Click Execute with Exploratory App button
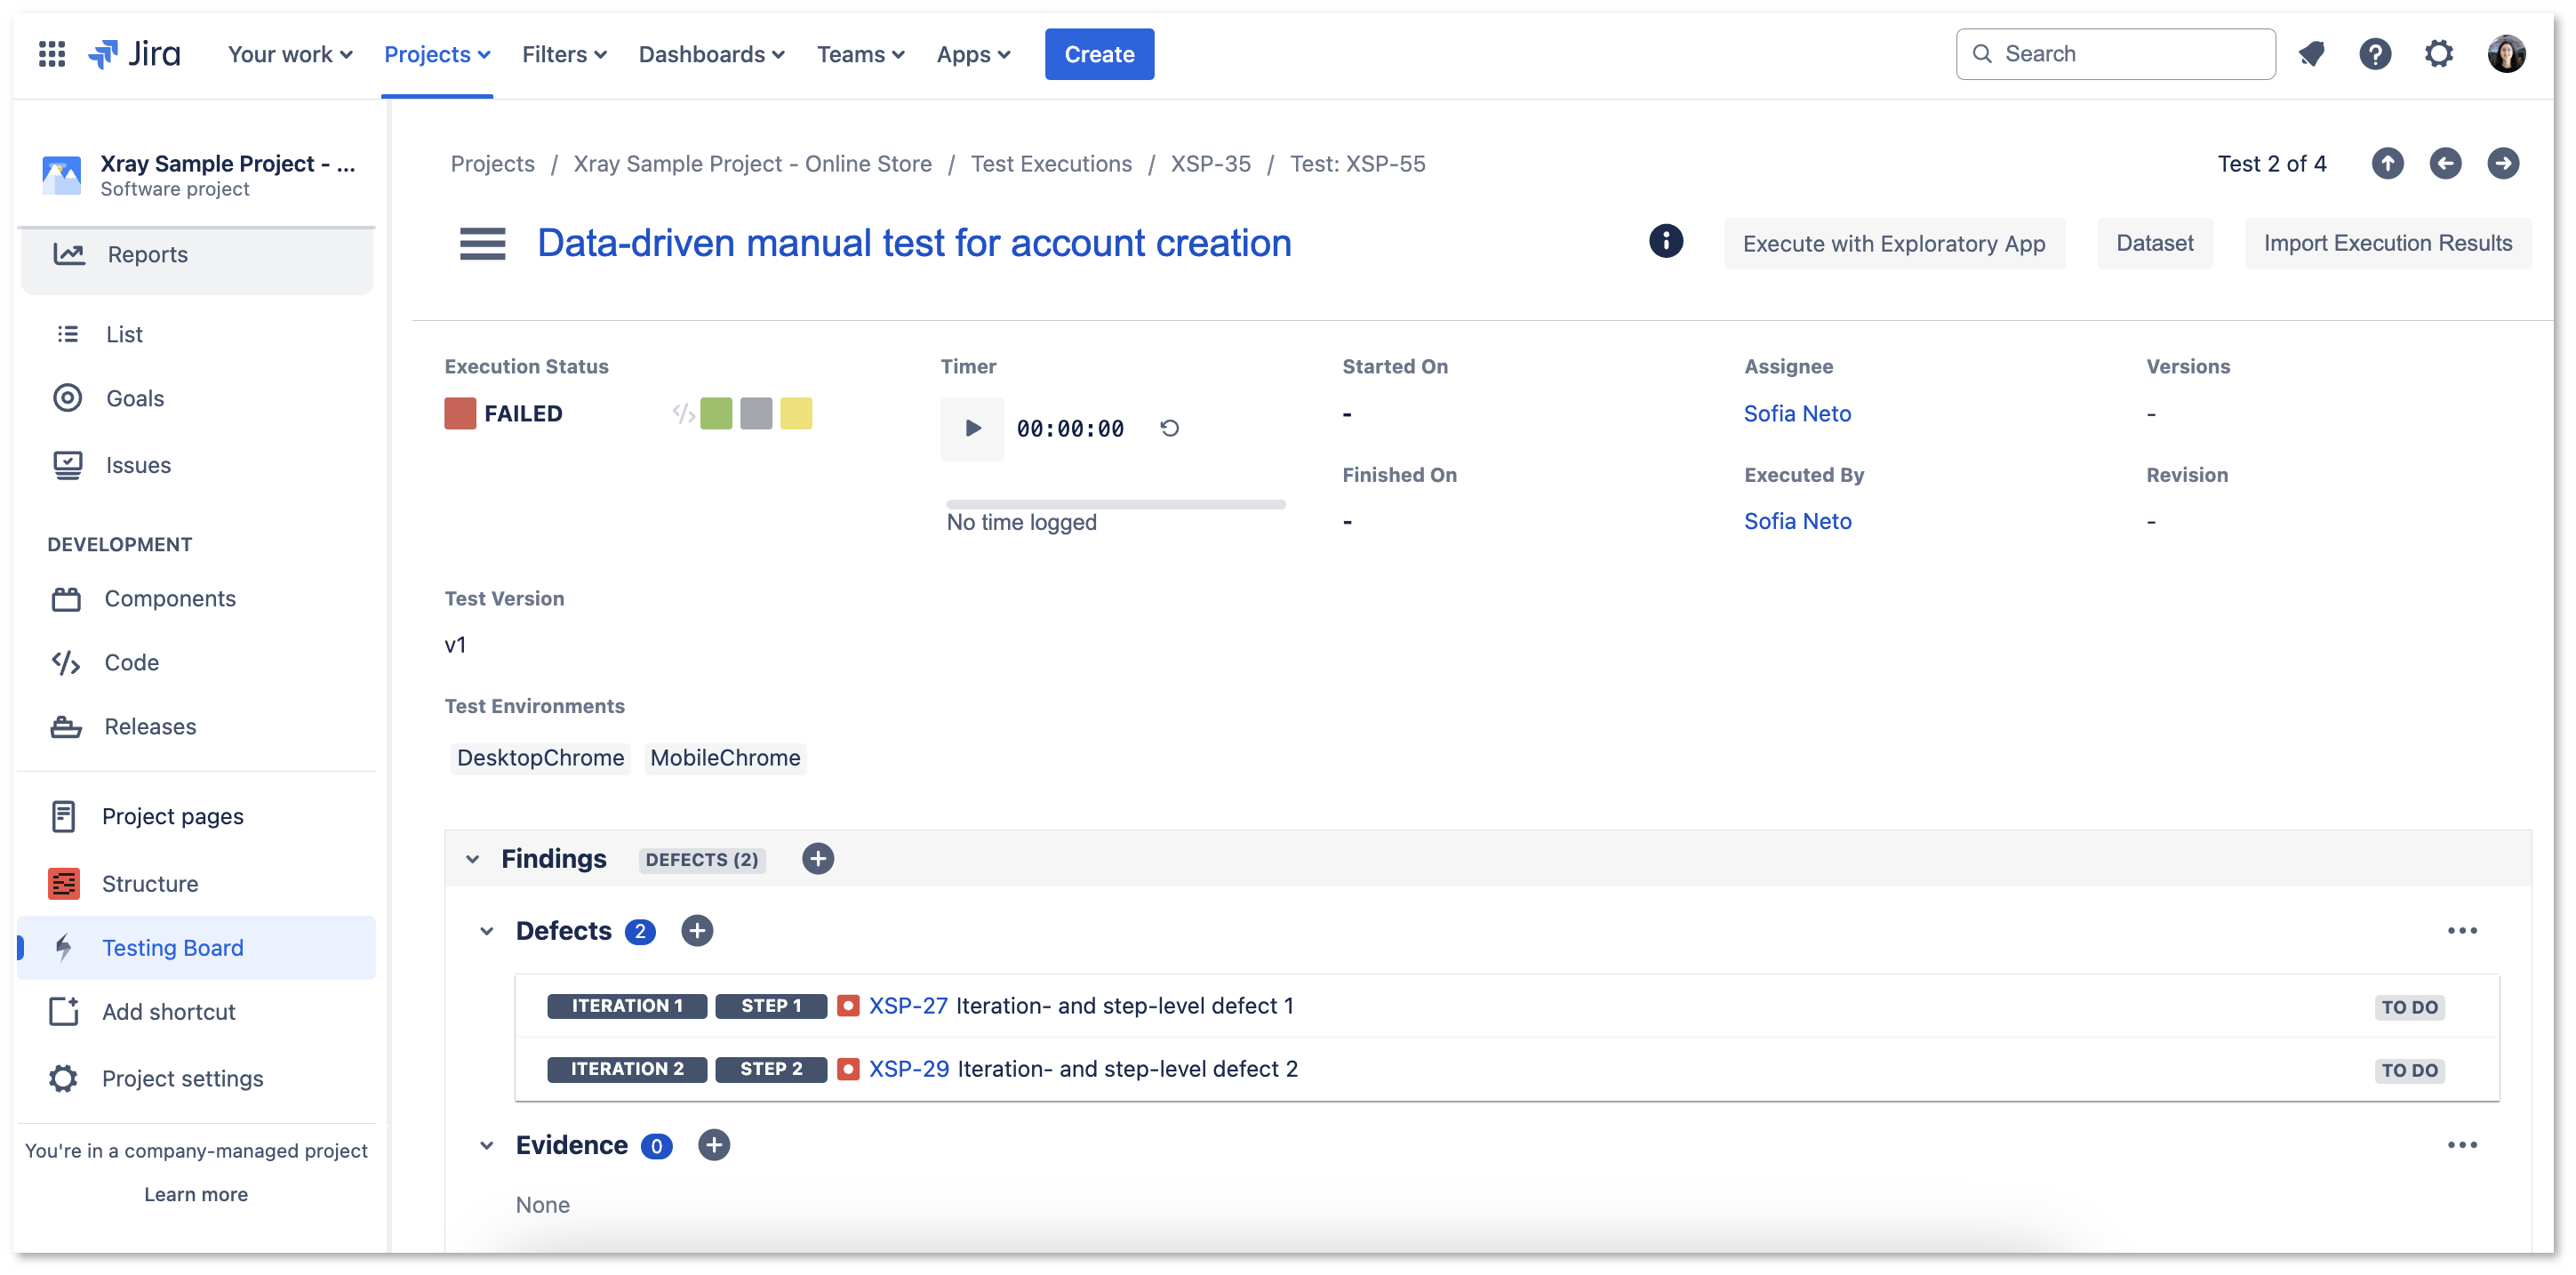This screenshot has width=2576, height=1275. click(1893, 243)
